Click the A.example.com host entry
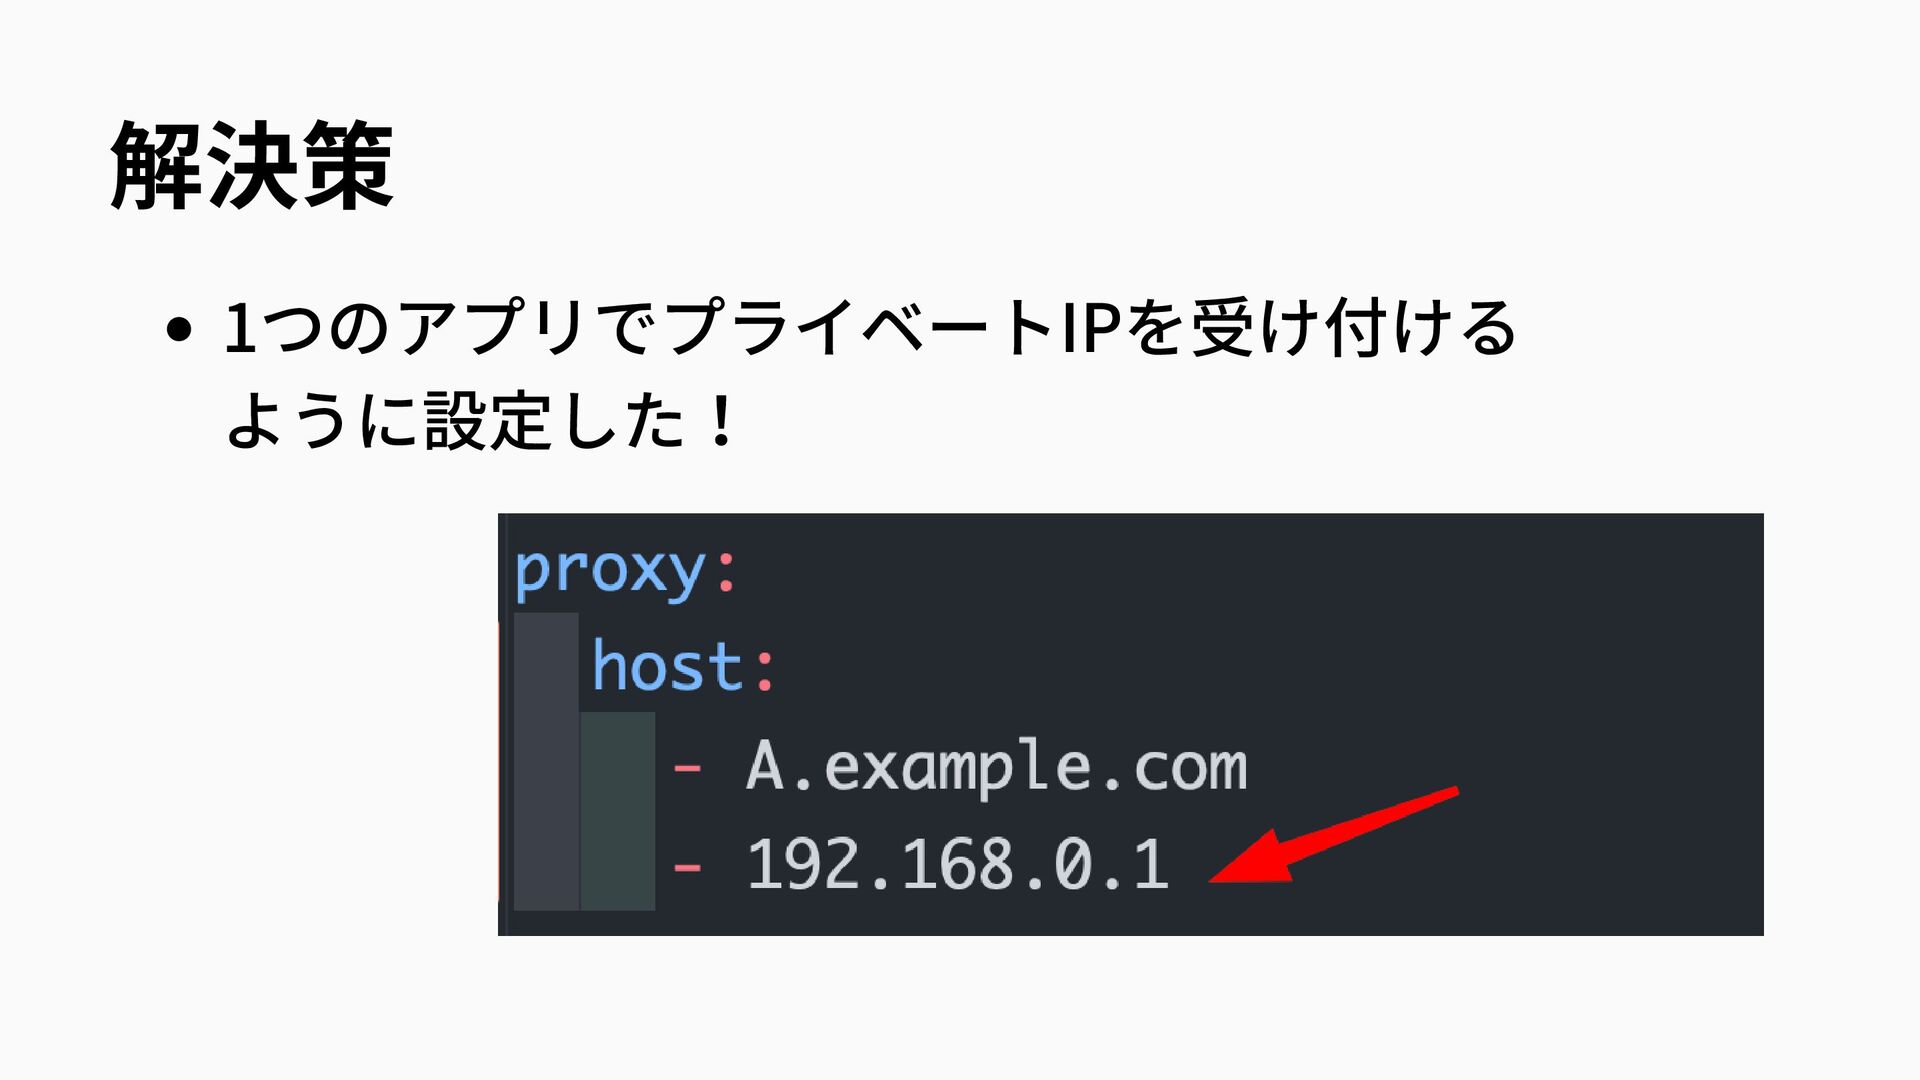The height and width of the screenshot is (1080, 1920). (x=996, y=768)
